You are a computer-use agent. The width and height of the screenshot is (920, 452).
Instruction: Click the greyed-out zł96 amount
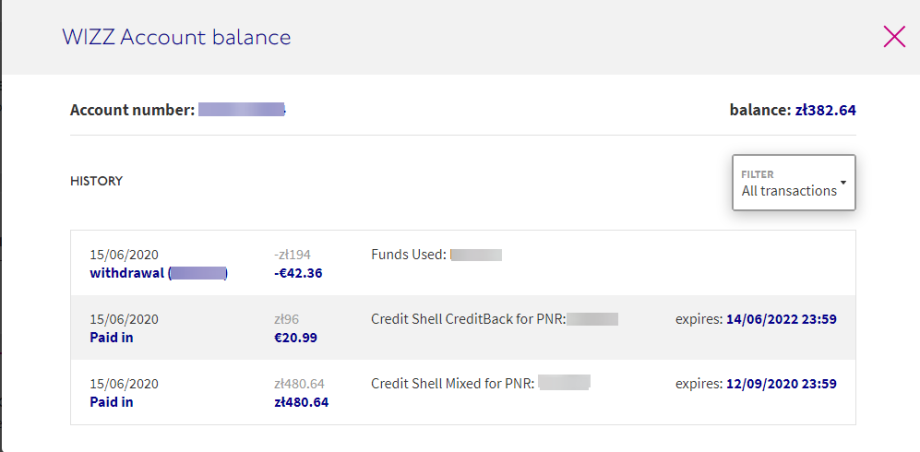point(287,320)
